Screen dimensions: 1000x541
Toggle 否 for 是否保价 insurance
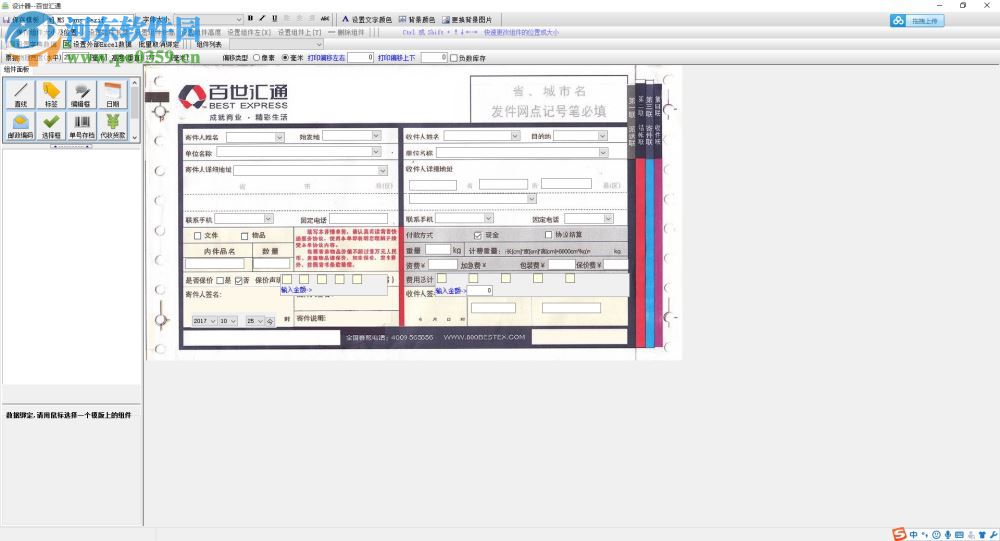[239, 280]
